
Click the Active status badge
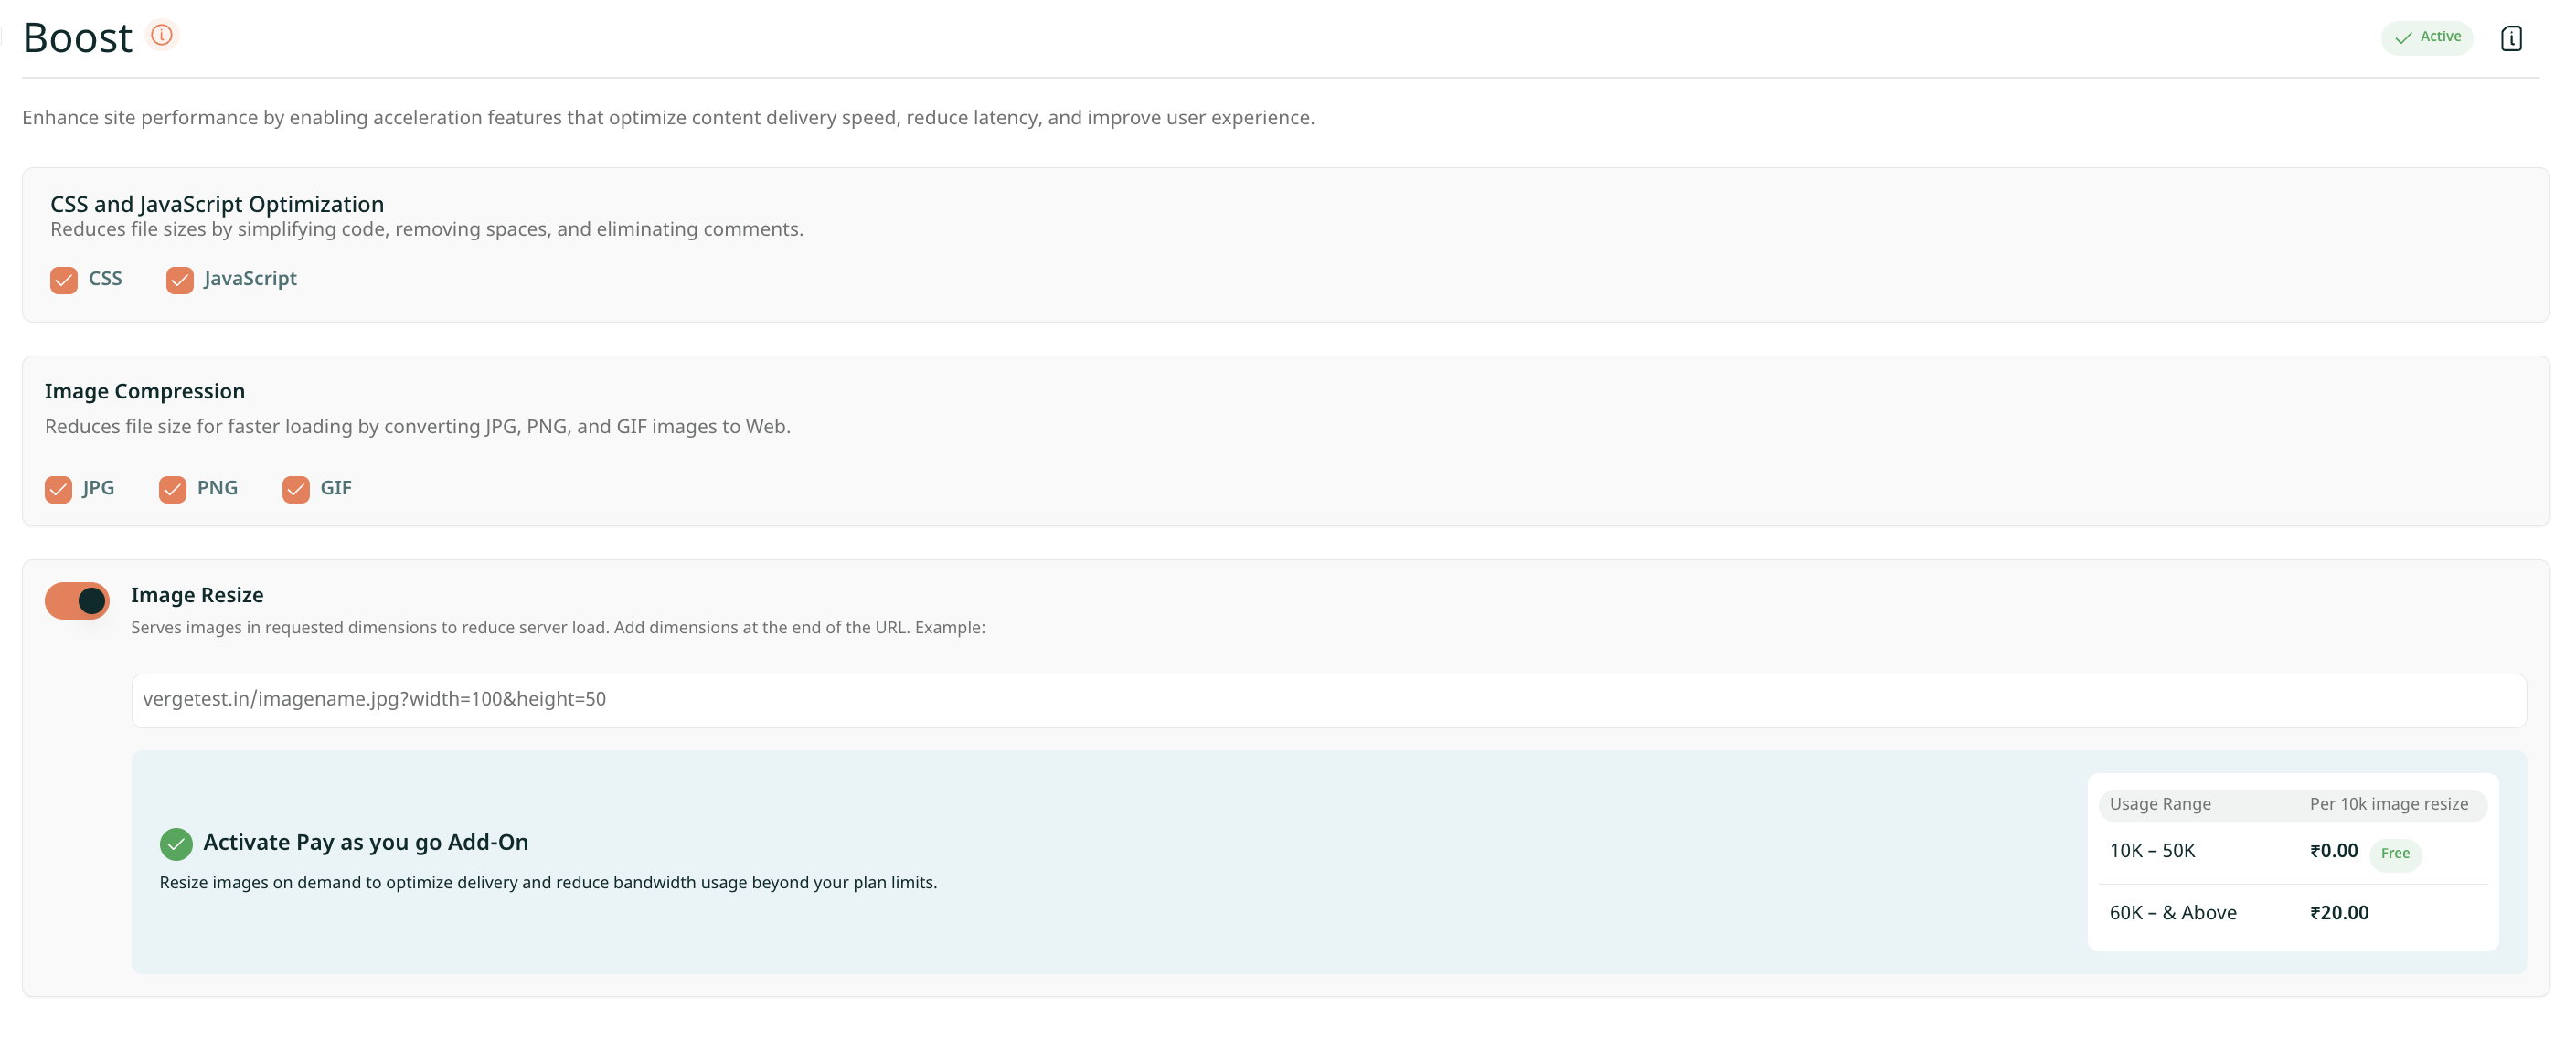point(2426,37)
